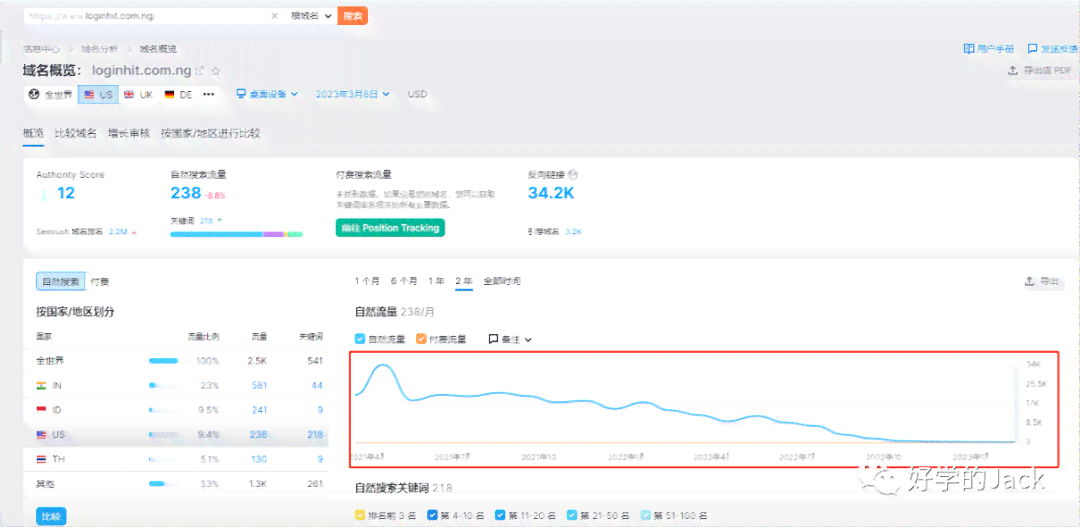
Task: Toggle top 3 rankings (排名前 3 名) checkbox
Action: point(360,515)
